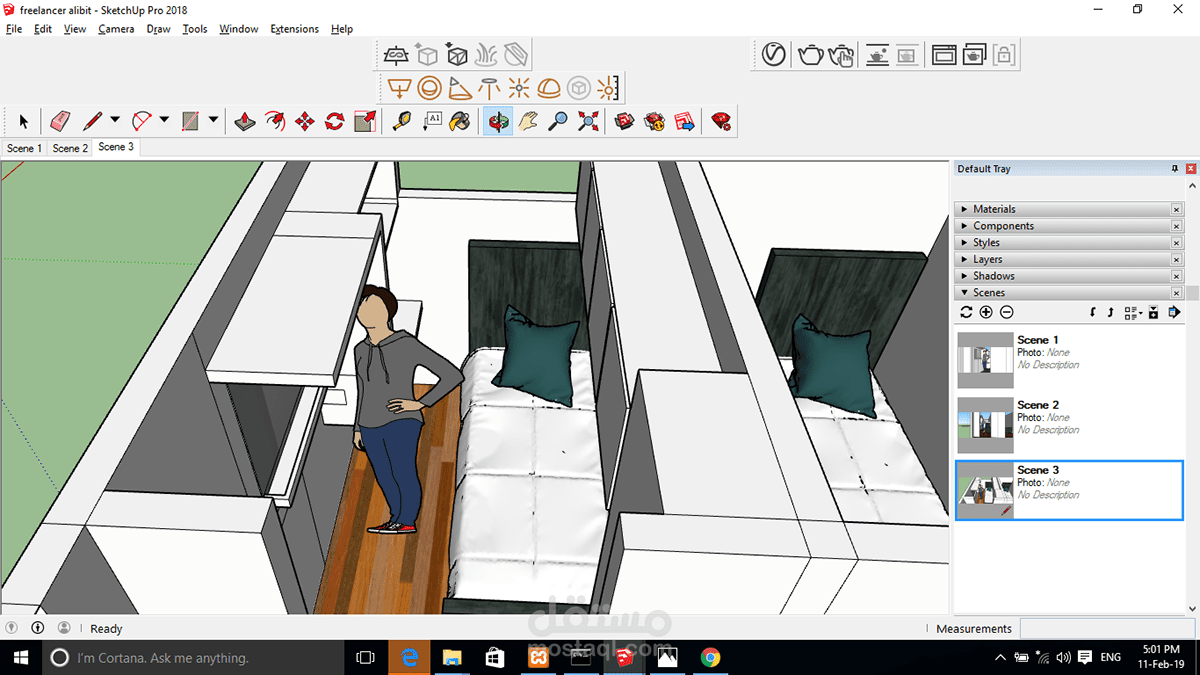Click the Send to LayOut icon
The image size is (1200, 675).
pyautogui.click(x=685, y=121)
